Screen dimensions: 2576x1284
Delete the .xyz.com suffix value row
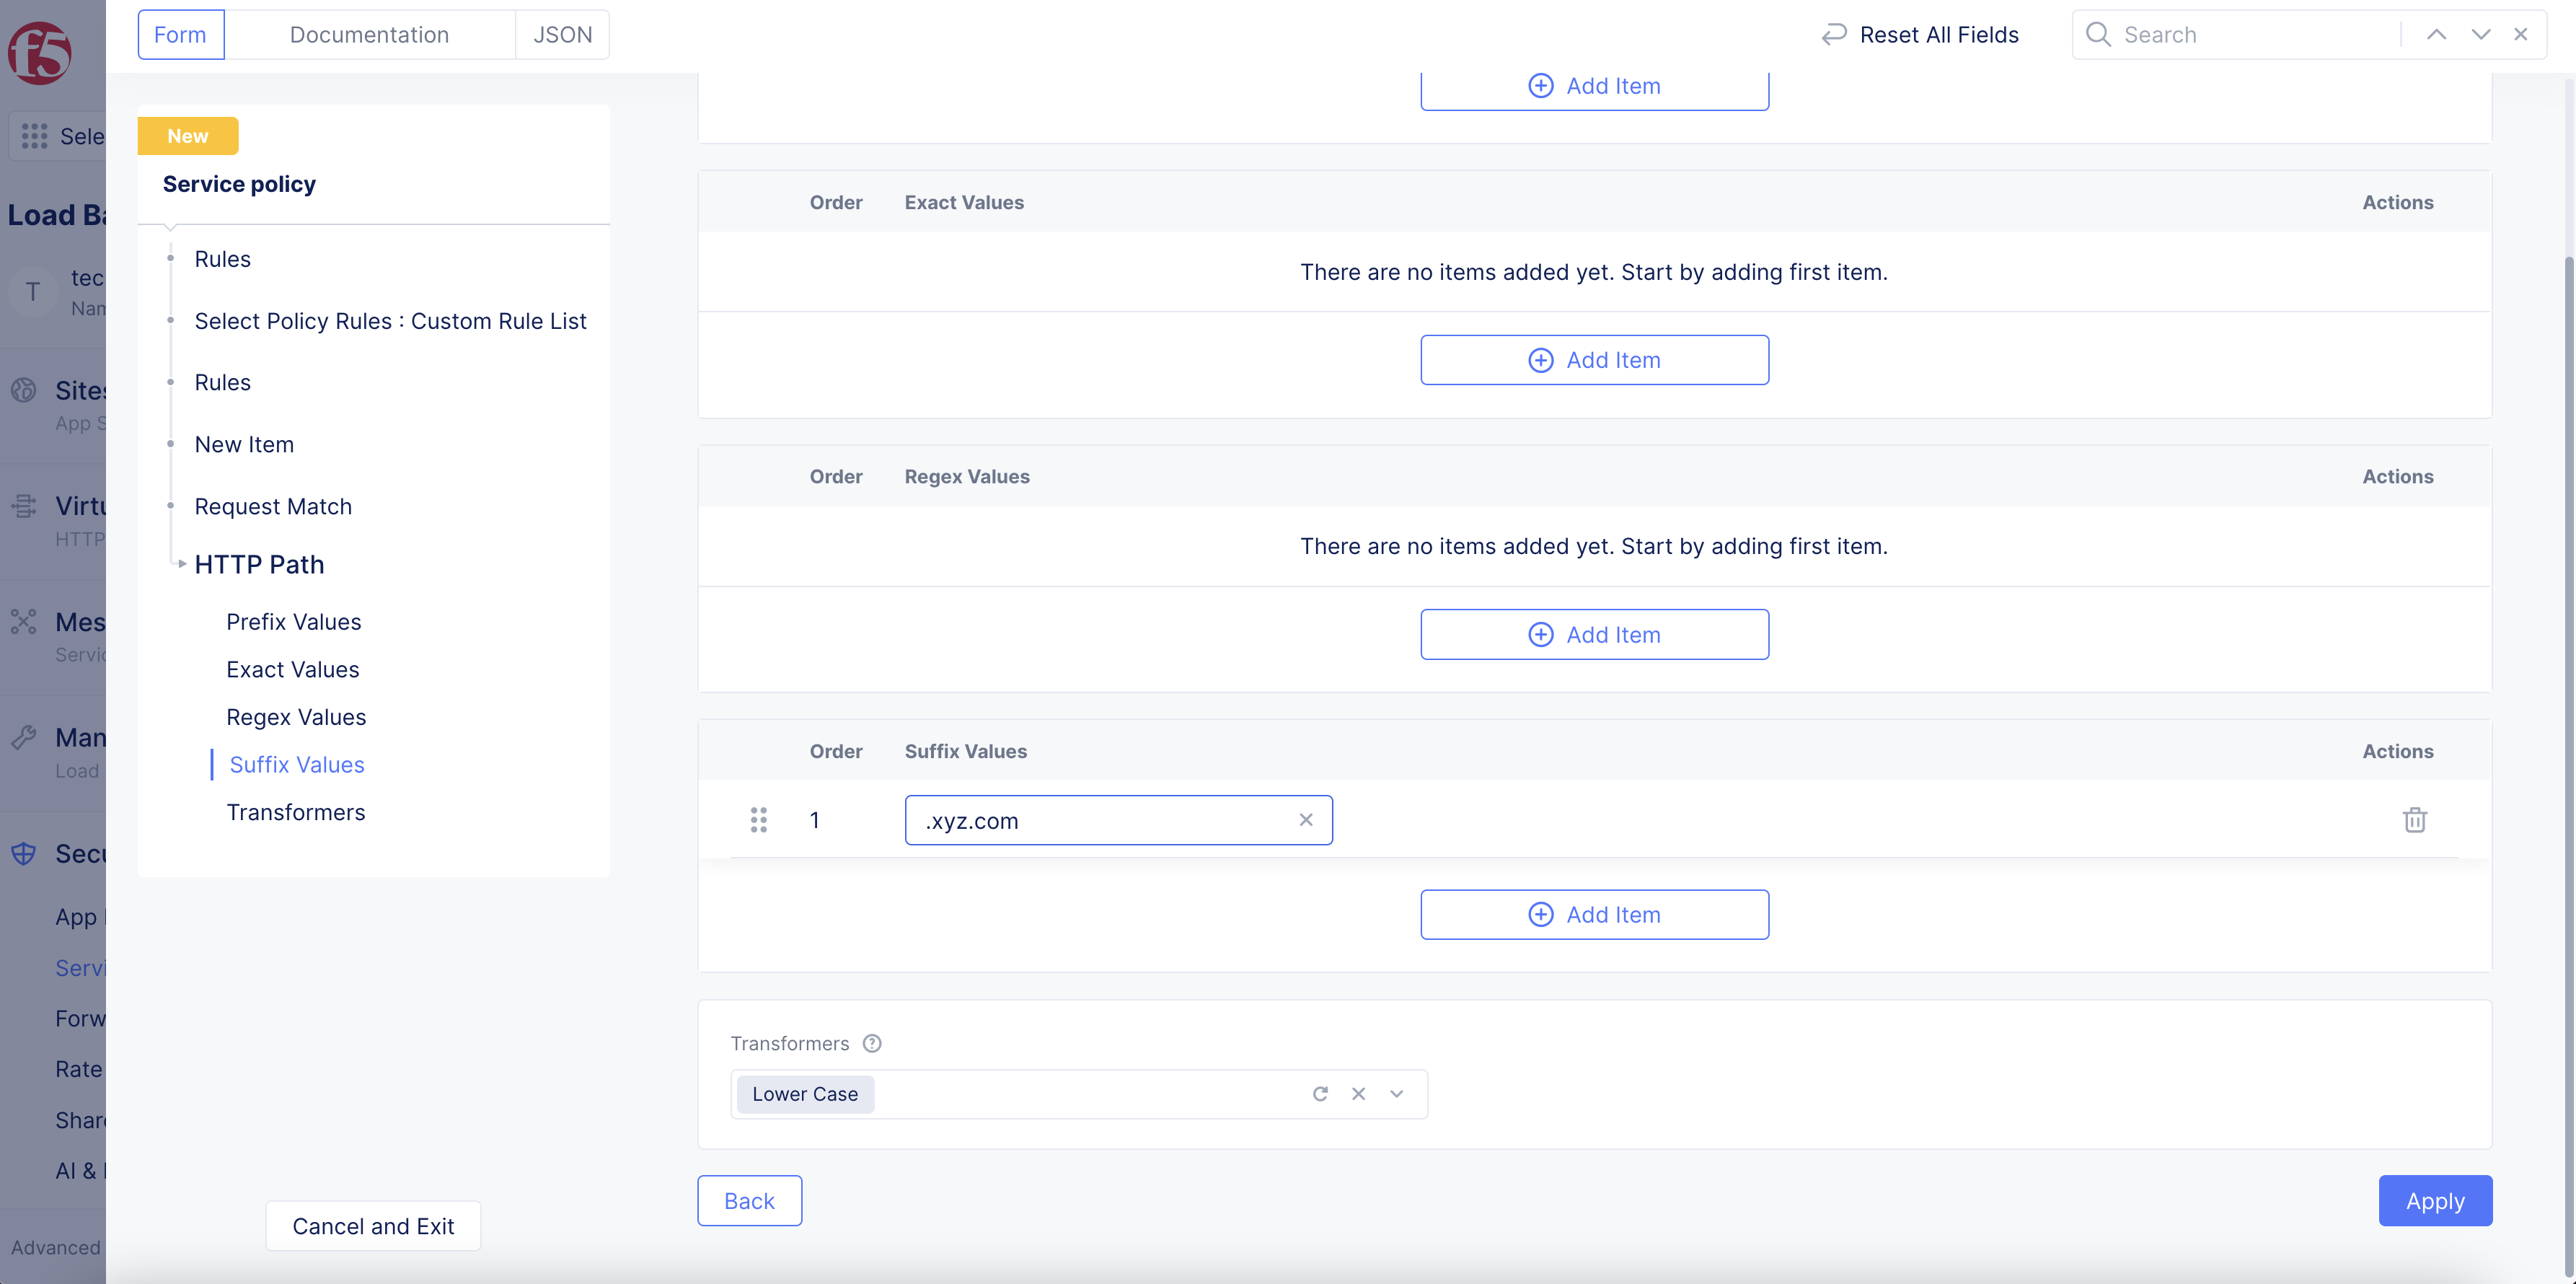2414,820
